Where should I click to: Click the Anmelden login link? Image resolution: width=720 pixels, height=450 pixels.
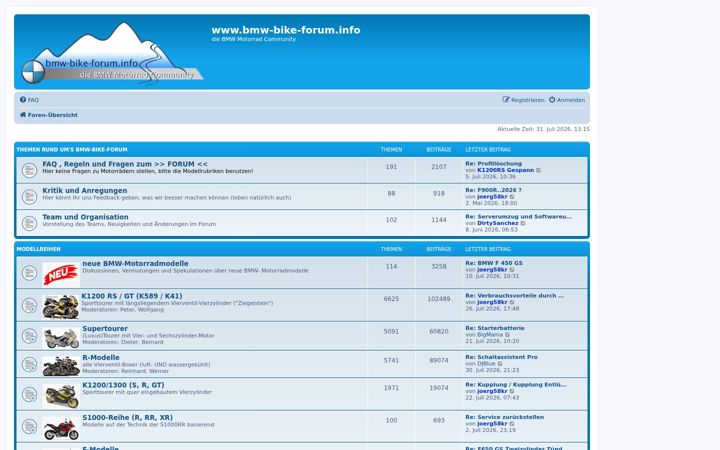click(567, 100)
